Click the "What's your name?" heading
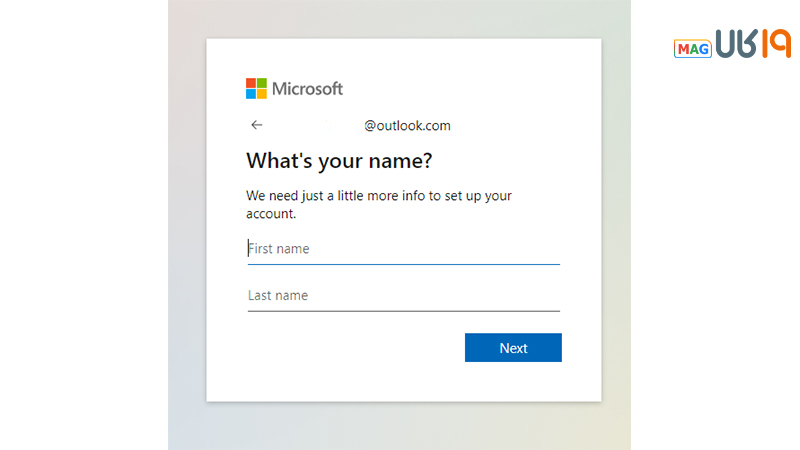 (339, 161)
